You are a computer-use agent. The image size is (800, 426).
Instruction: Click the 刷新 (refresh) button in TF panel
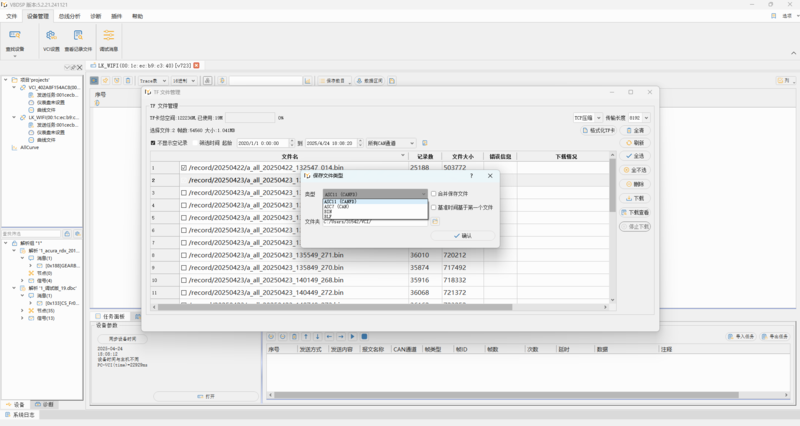pos(635,143)
